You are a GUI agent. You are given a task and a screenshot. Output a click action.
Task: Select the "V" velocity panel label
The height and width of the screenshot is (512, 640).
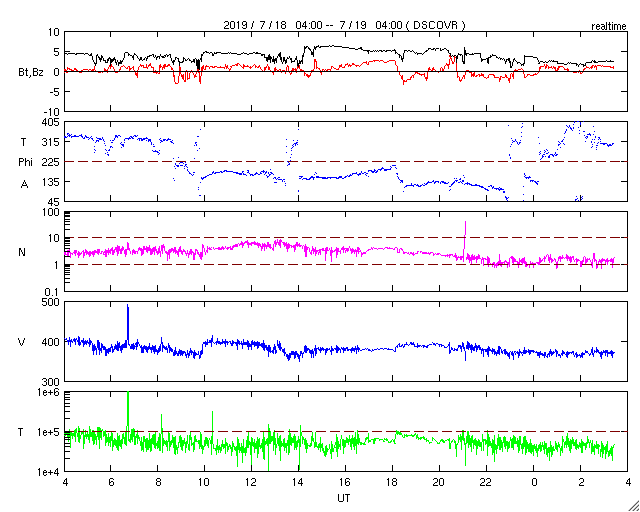[x=22, y=342]
